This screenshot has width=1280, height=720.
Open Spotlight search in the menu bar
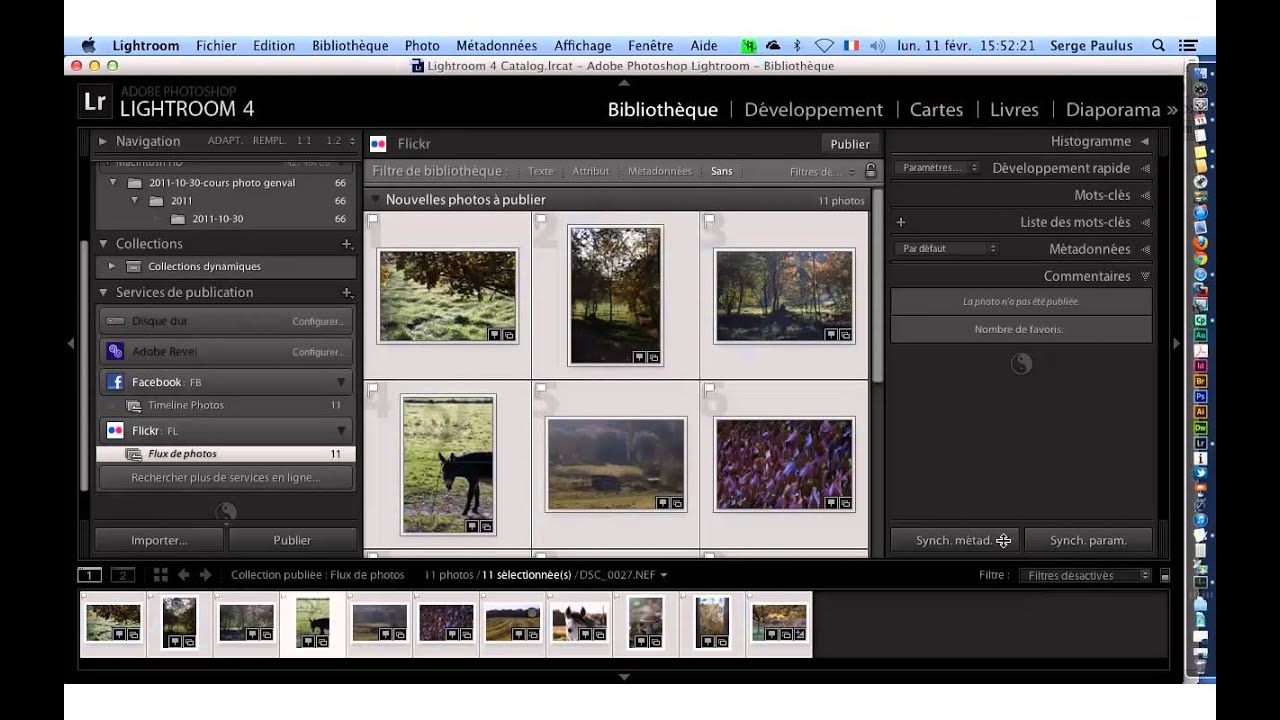click(1158, 46)
